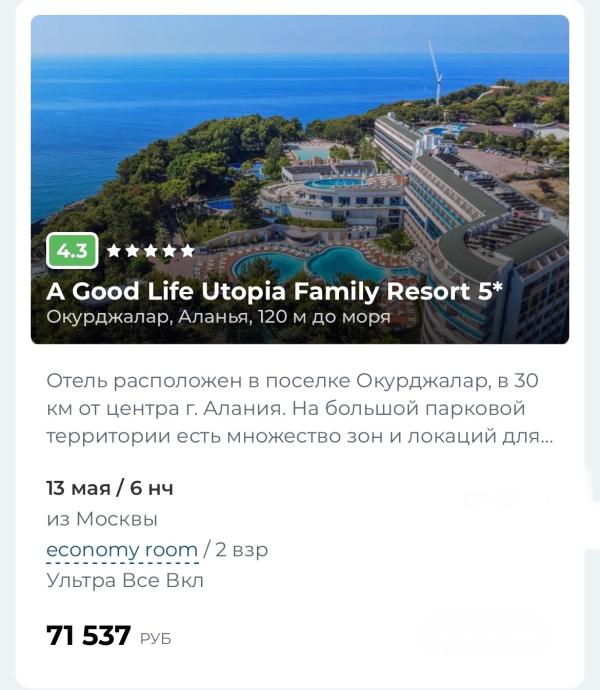
Task: Click the swimming pools in hotel photo
Action: pyautogui.click(x=310, y=264)
